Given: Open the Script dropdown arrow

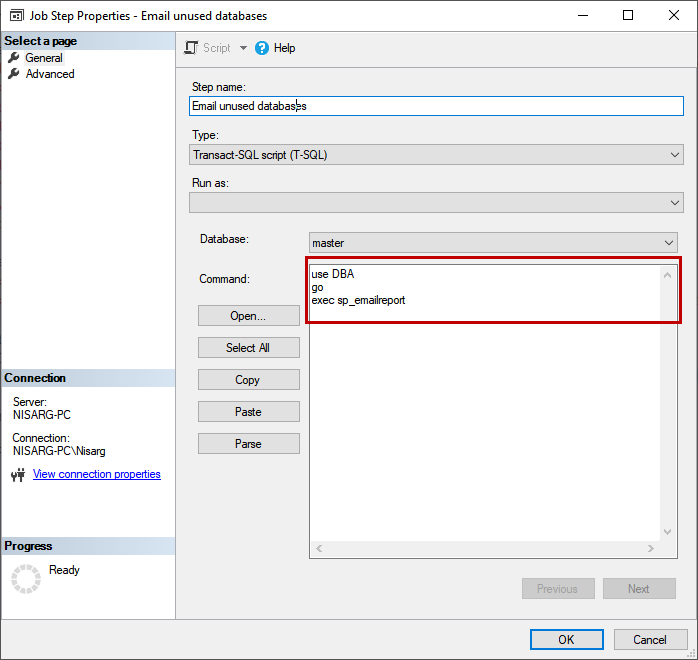Looking at the screenshot, I should (243, 48).
